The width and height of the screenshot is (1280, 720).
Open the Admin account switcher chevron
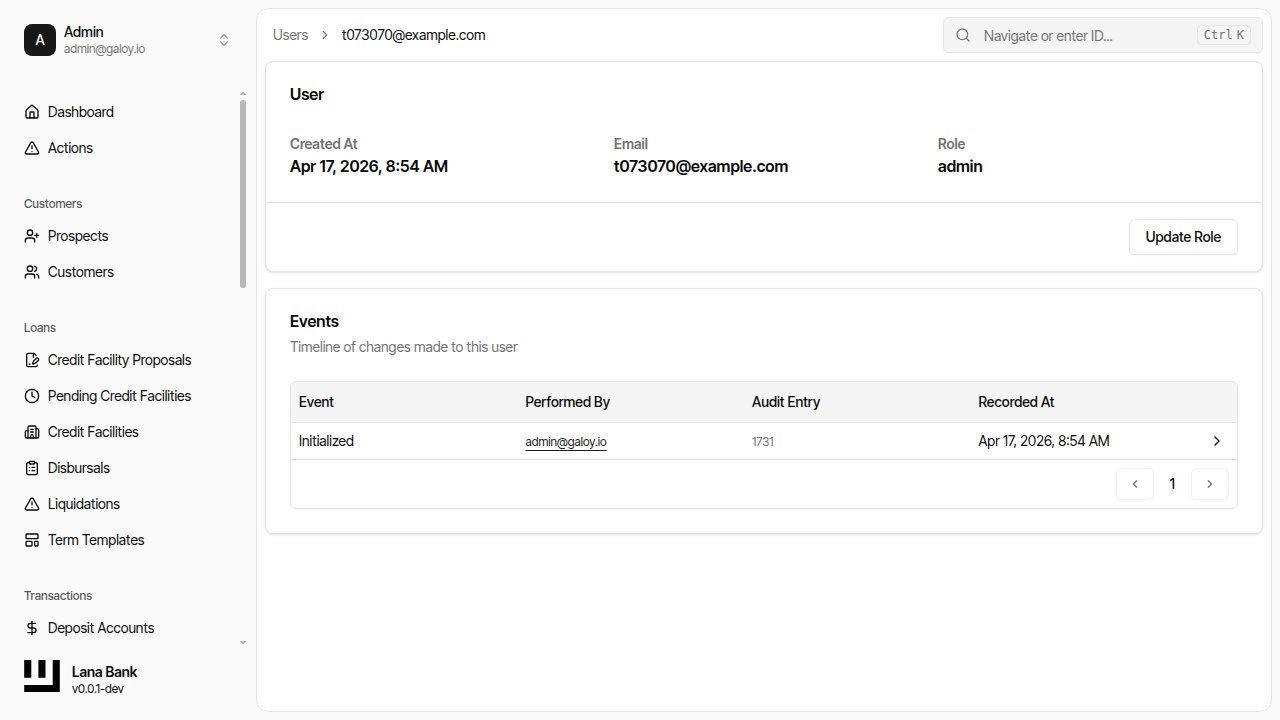click(x=224, y=40)
